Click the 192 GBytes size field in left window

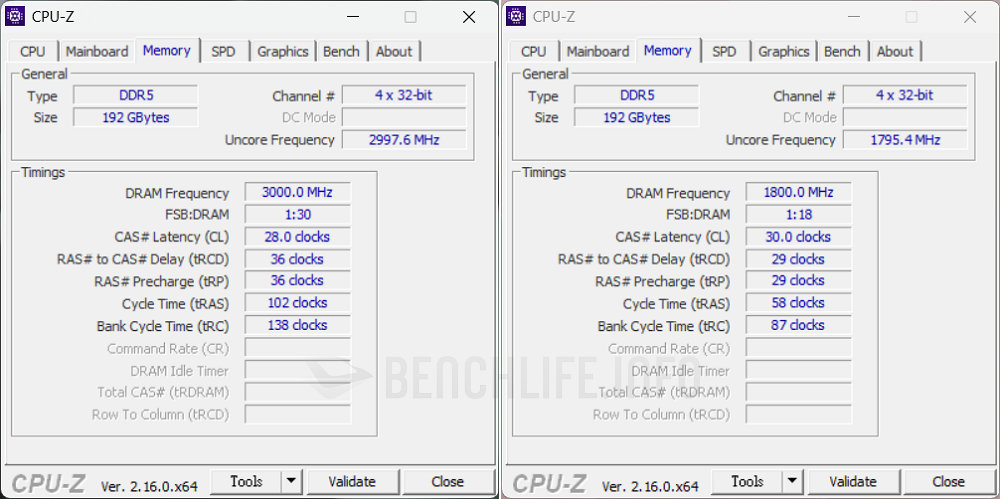pyautogui.click(x=136, y=117)
